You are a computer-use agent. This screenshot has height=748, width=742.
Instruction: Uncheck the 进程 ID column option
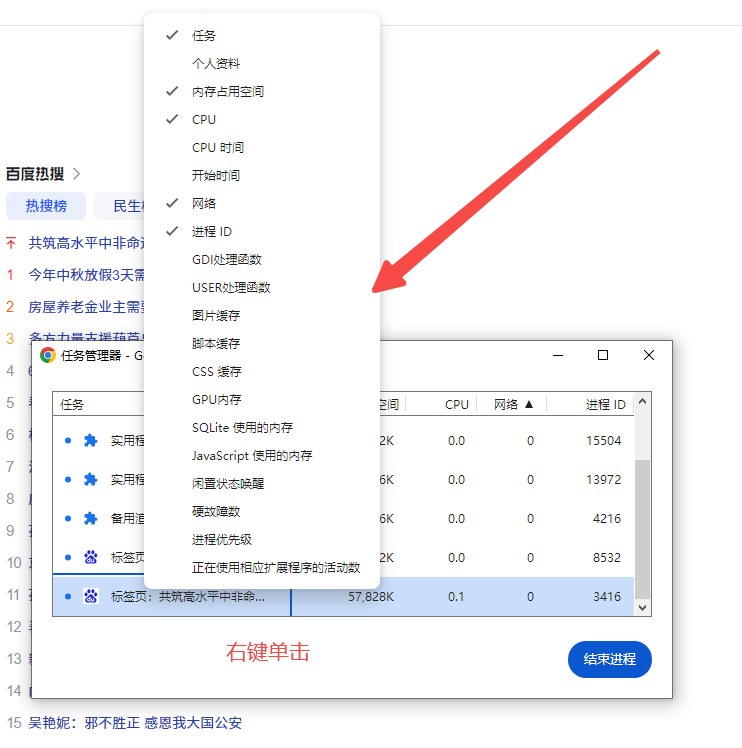262,231
